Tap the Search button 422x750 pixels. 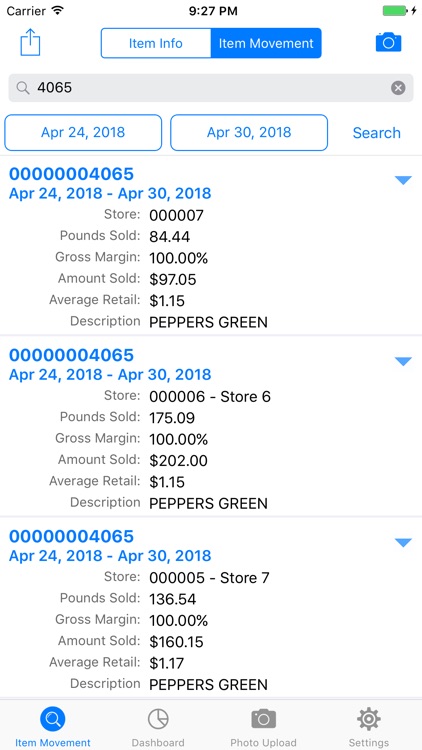377,132
